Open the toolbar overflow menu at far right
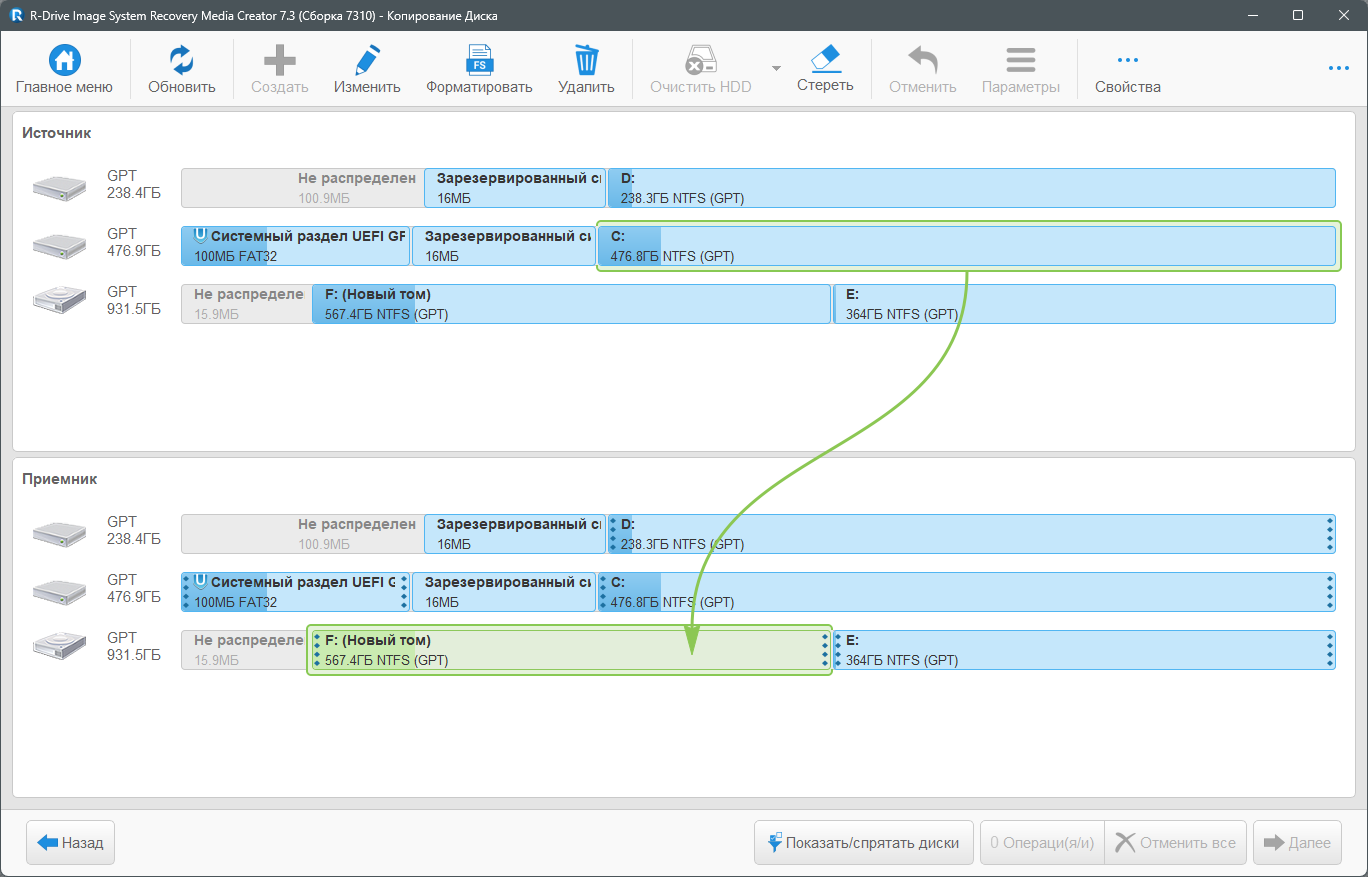Screen dimensions: 1368x877 click(1339, 68)
